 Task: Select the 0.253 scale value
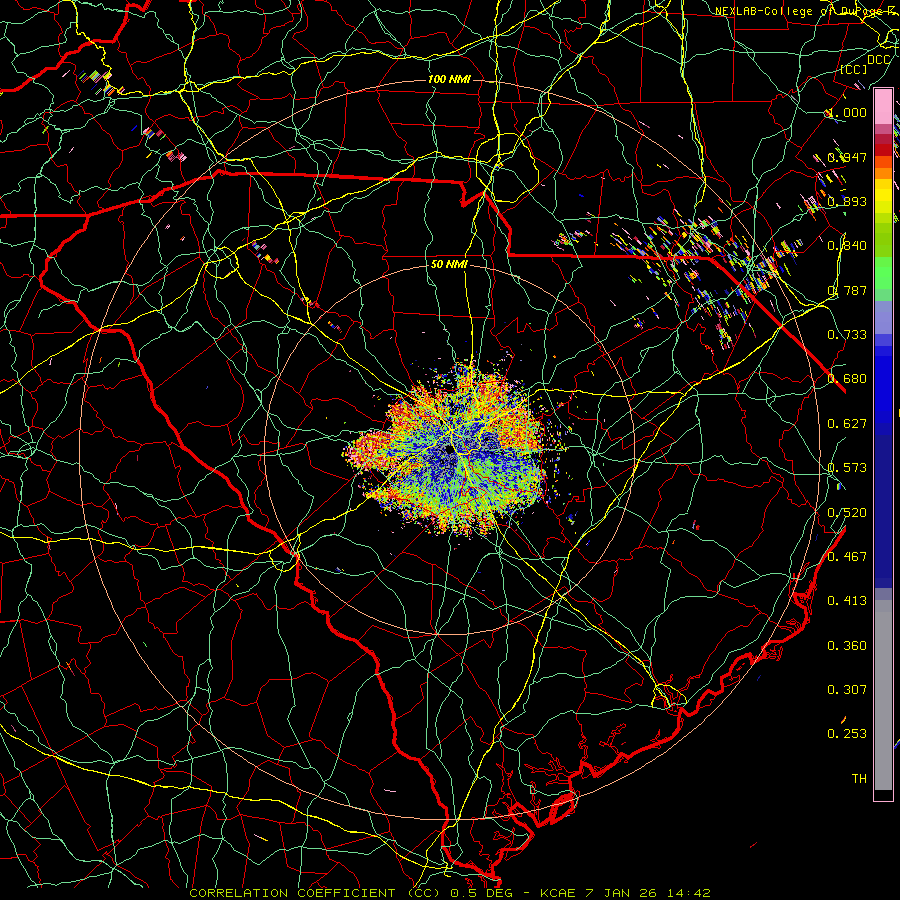click(x=847, y=734)
